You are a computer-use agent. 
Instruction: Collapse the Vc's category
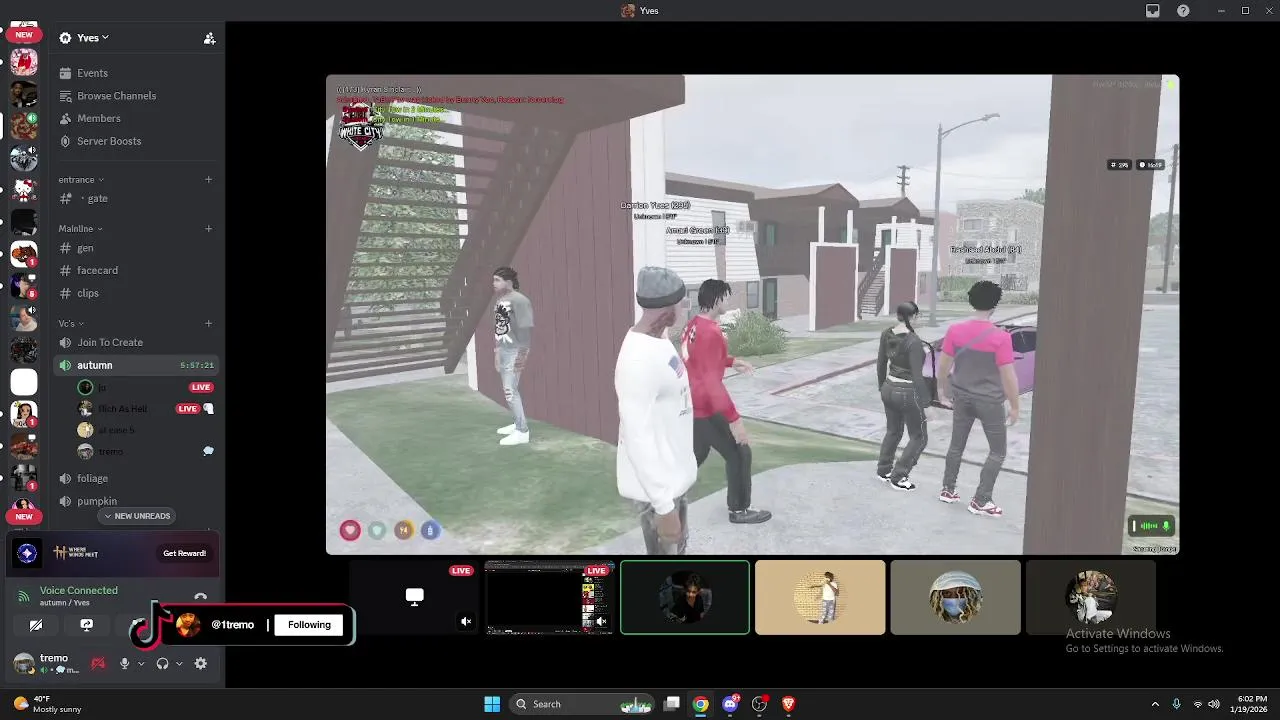(x=71, y=323)
